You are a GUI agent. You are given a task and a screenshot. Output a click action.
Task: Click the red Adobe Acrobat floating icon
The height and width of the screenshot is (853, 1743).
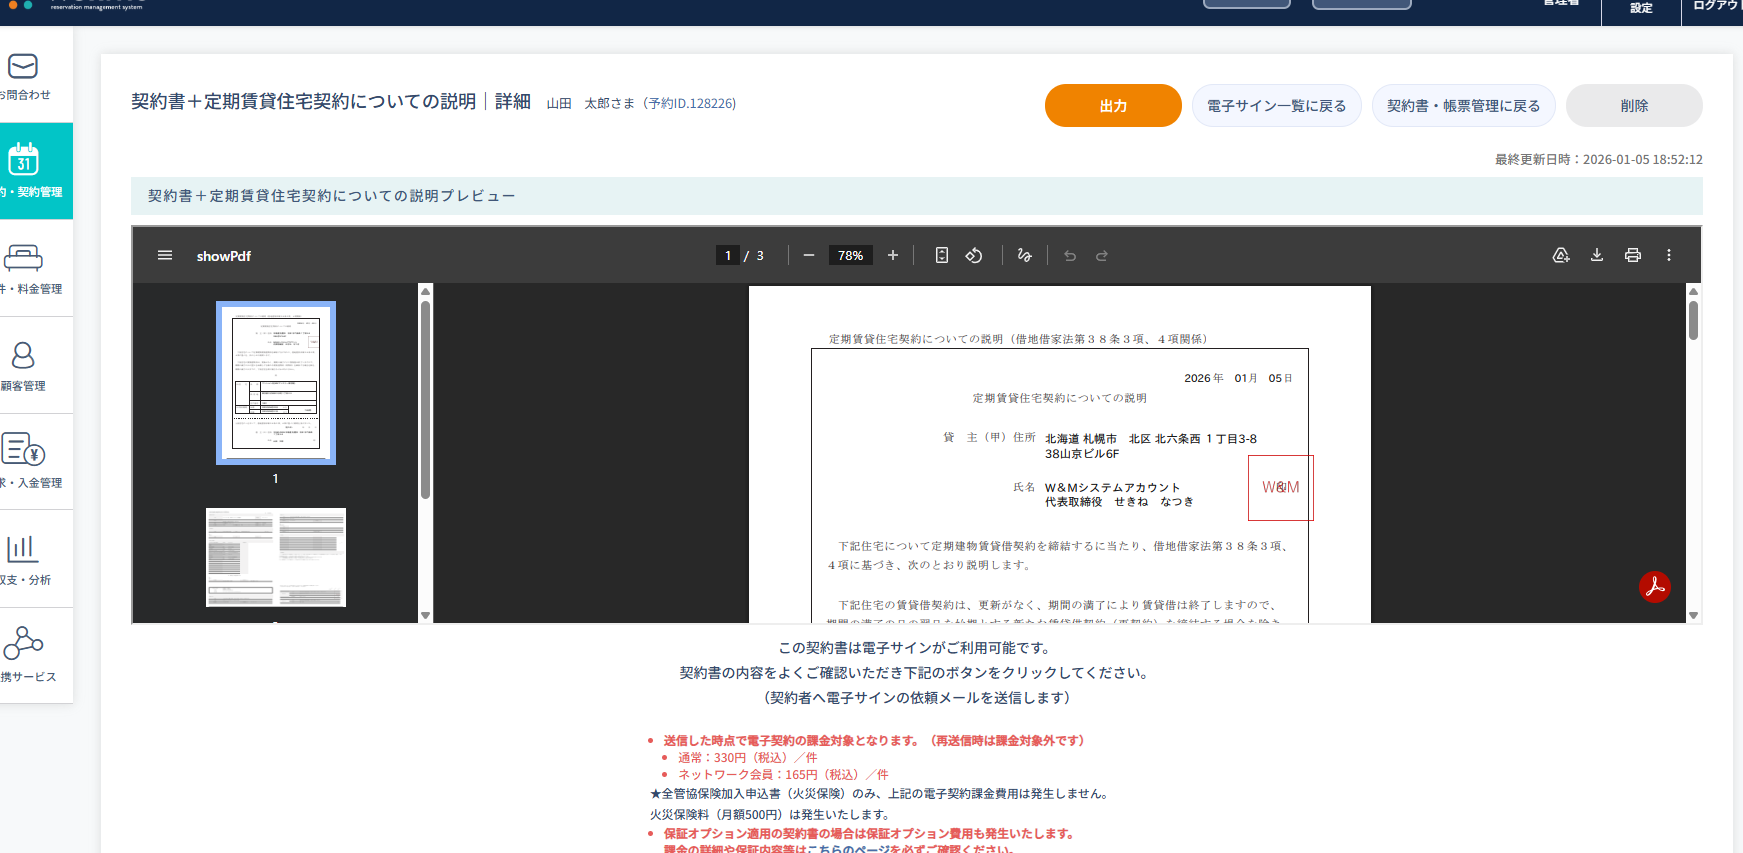click(x=1655, y=586)
